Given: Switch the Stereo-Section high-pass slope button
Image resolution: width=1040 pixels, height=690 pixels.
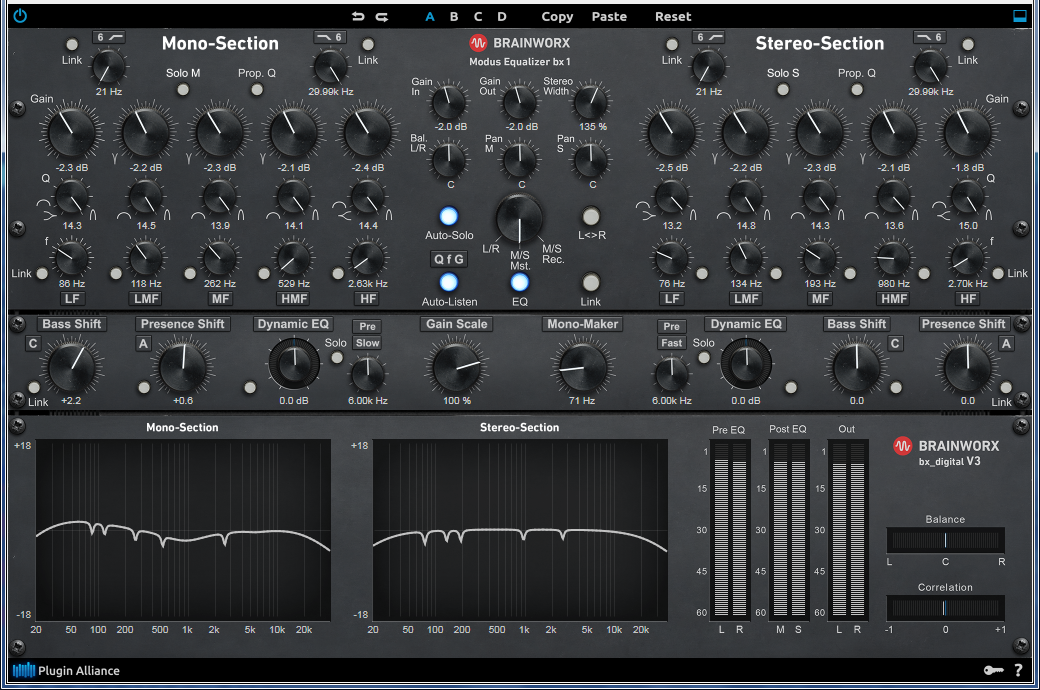Looking at the screenshot, I should pos(708,37).
